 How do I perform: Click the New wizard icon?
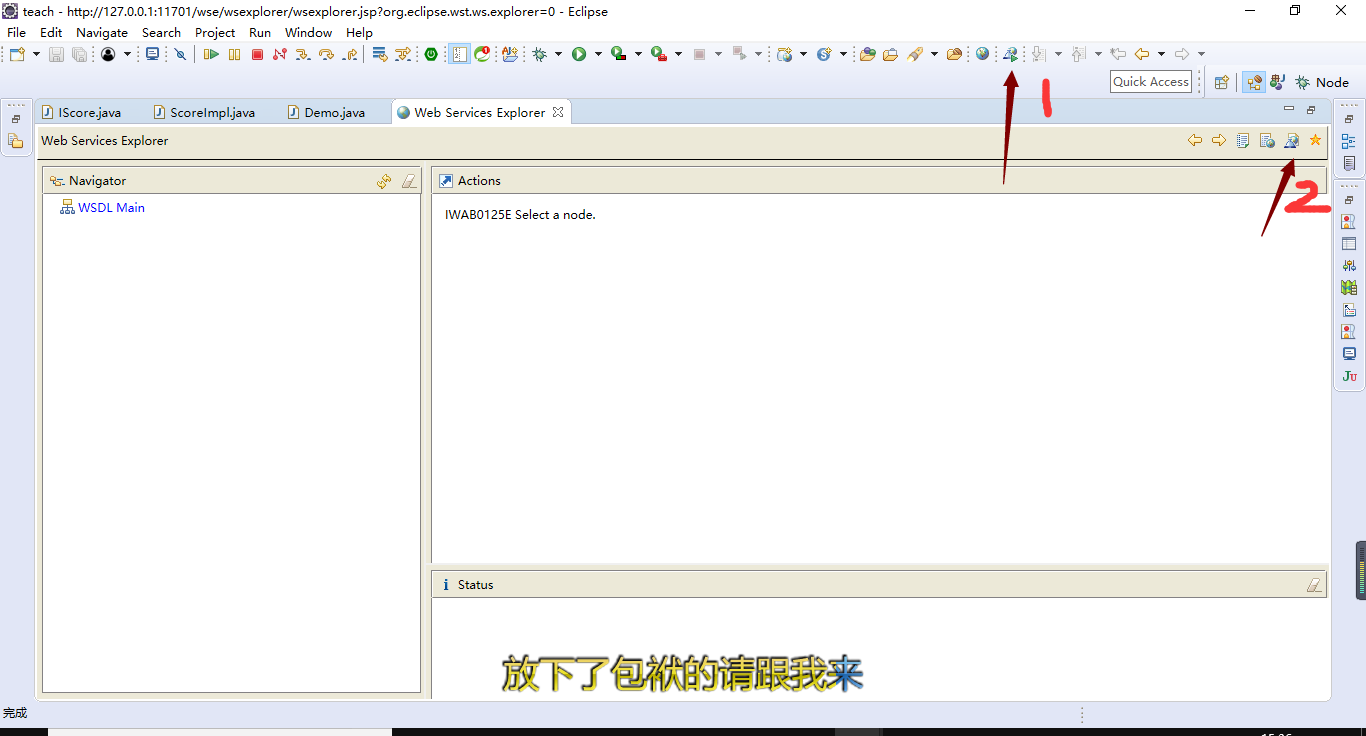[x=18, y=54]
